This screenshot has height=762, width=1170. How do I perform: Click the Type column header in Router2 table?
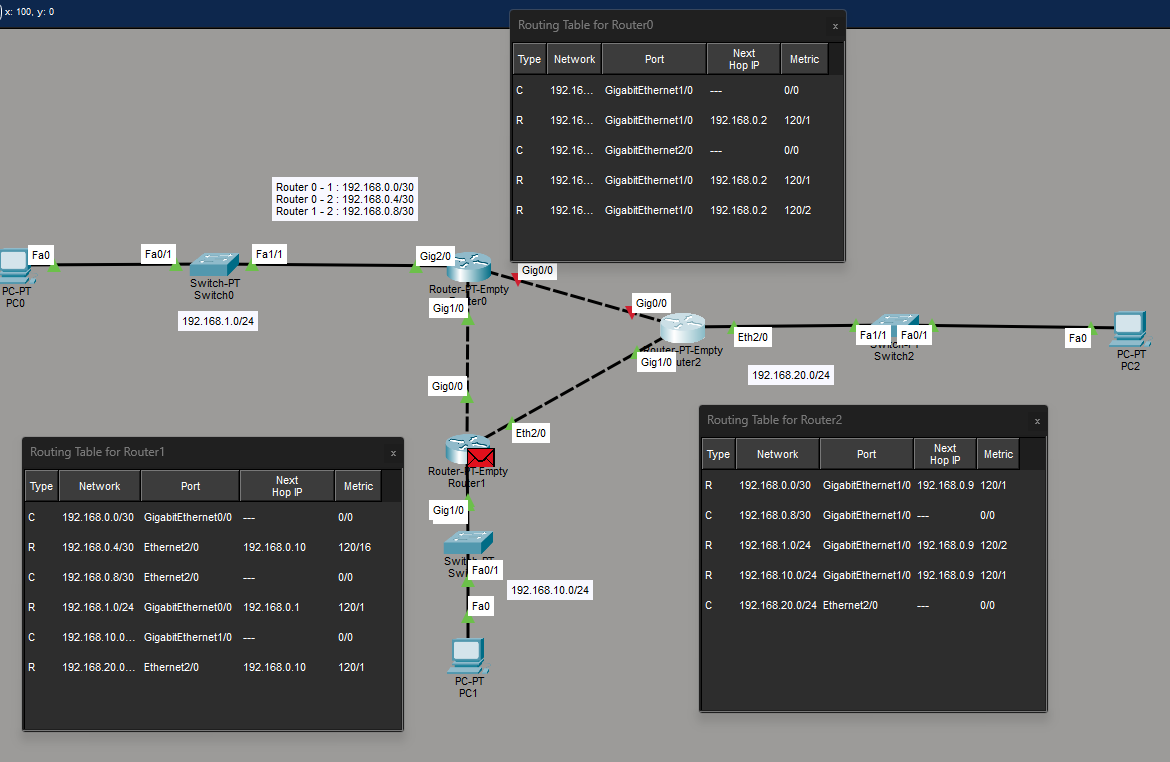(718, 454)
